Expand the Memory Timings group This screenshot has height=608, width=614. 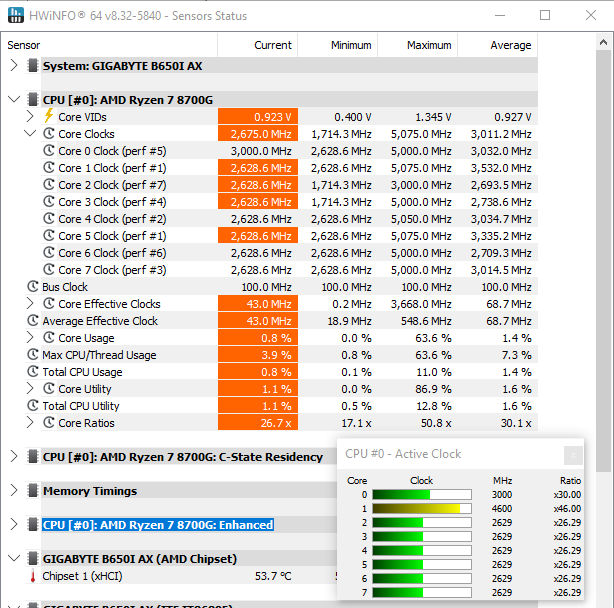click(14, 491)
